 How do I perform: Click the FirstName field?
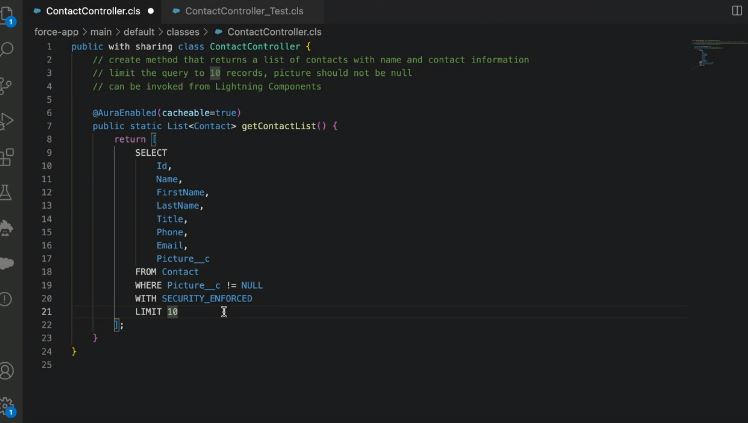point(180,192)
